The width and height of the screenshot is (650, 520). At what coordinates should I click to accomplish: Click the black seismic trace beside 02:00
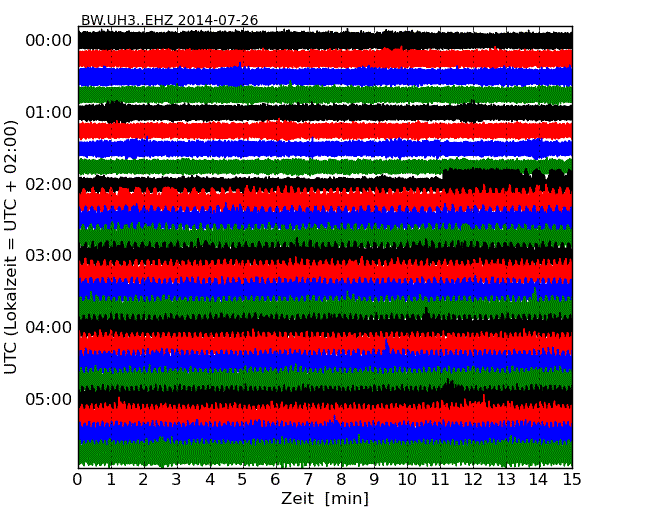[325, 181]
